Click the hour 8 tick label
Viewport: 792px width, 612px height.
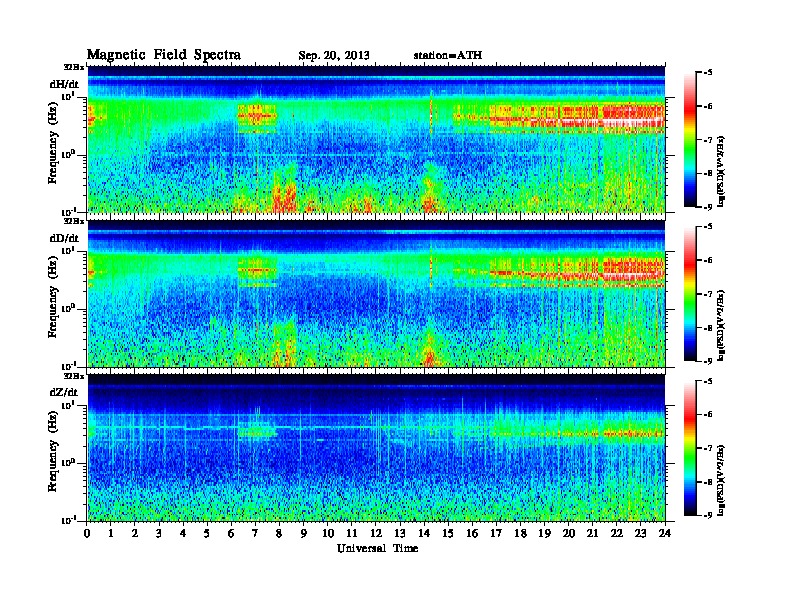[280, 533]
